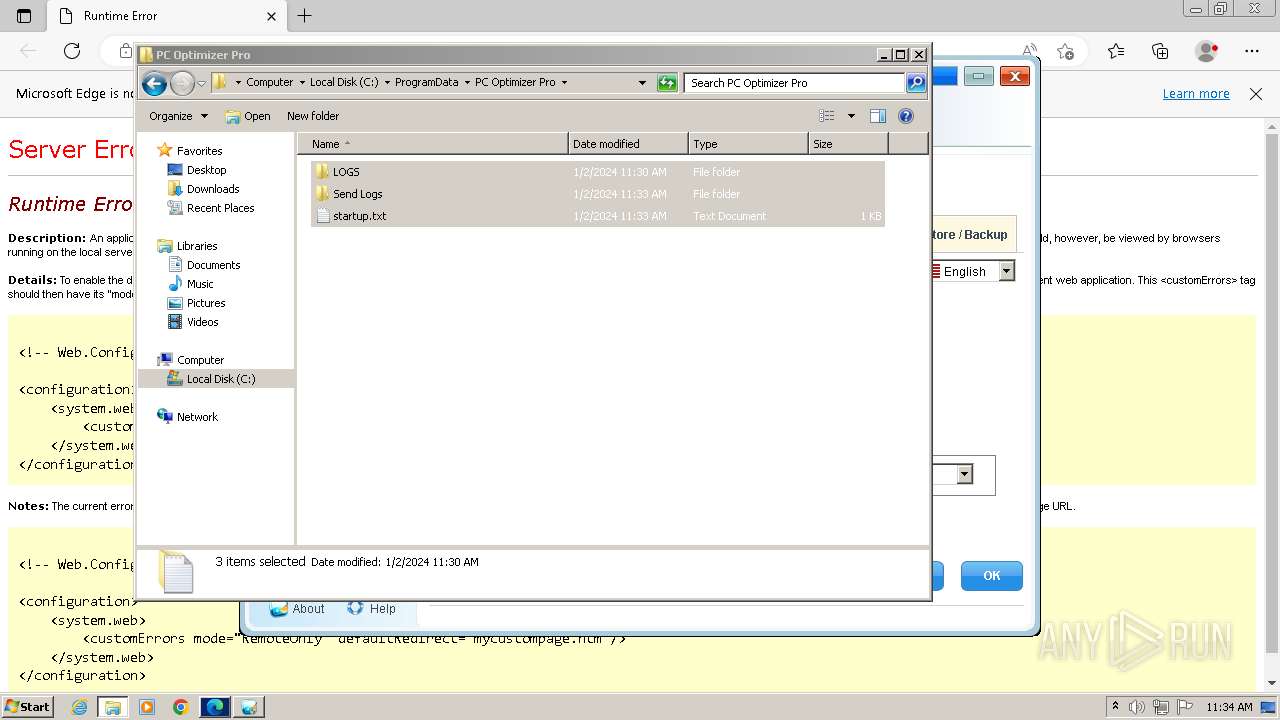Click the Explorer Forward navigation arrow

pos(182,83)
